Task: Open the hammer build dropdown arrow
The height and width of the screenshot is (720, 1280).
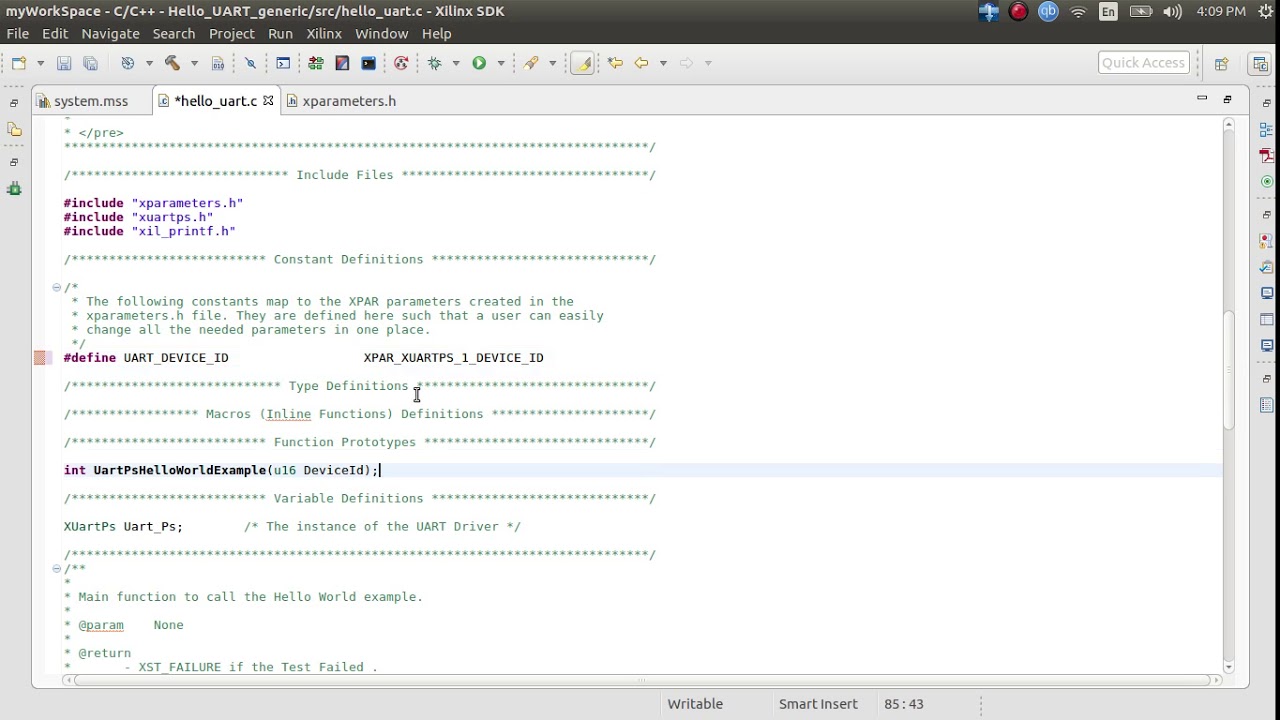Action: pos(193,63)
